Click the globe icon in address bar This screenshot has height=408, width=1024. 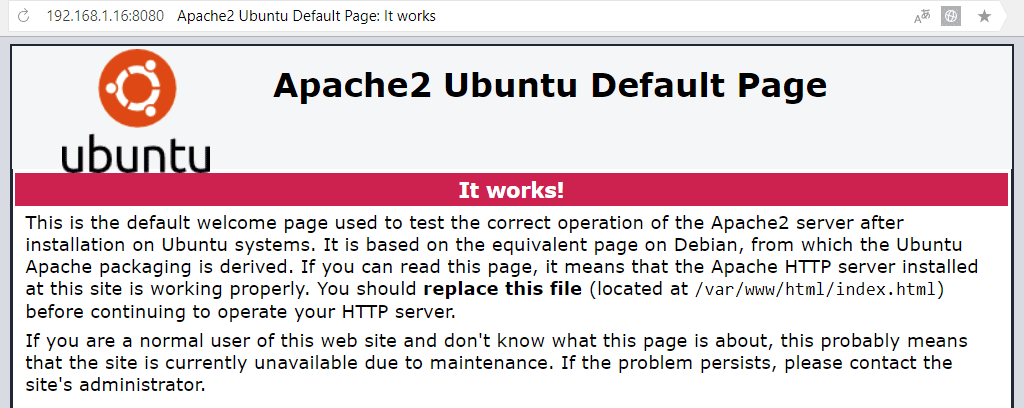pos(951,16)
